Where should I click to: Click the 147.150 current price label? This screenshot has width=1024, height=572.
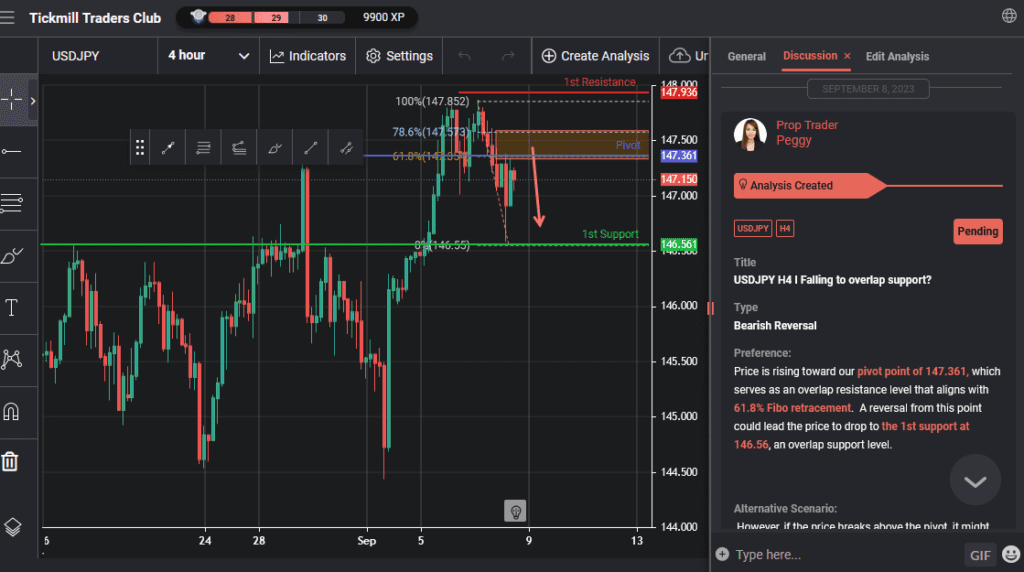pyautogui.click(x=679, y=179)
